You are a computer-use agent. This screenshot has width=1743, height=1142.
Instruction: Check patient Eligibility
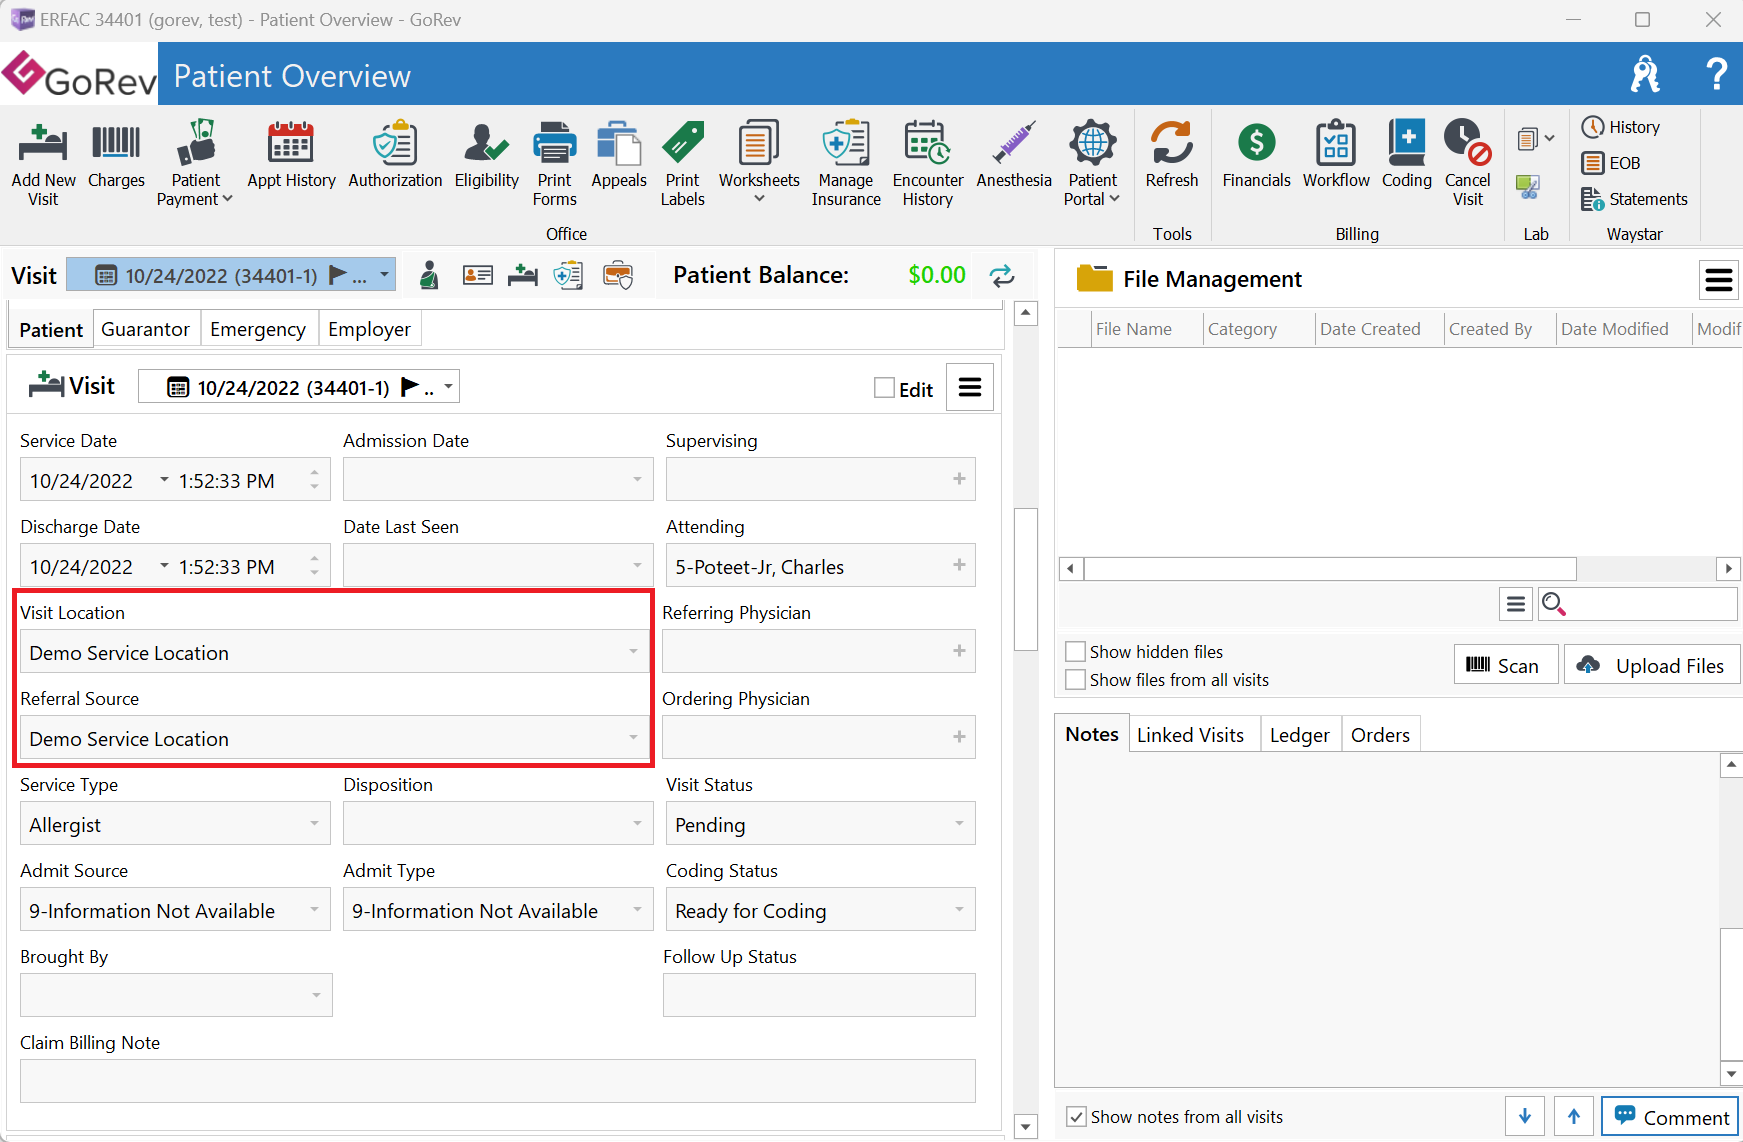tap(487, 155)
